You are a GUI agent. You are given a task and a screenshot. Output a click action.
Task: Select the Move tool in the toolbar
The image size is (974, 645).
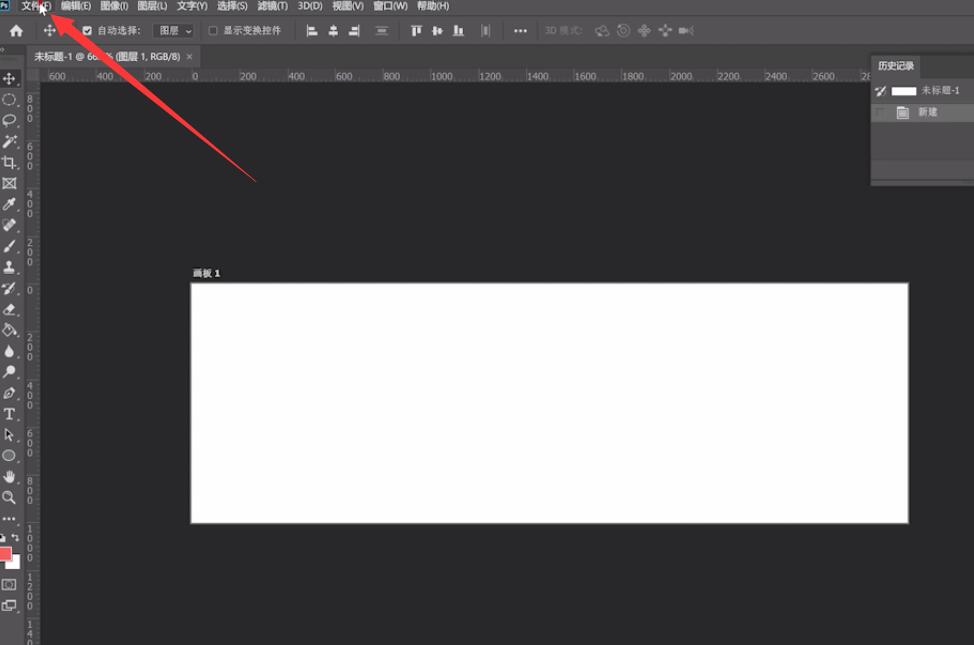pos(9,79)
